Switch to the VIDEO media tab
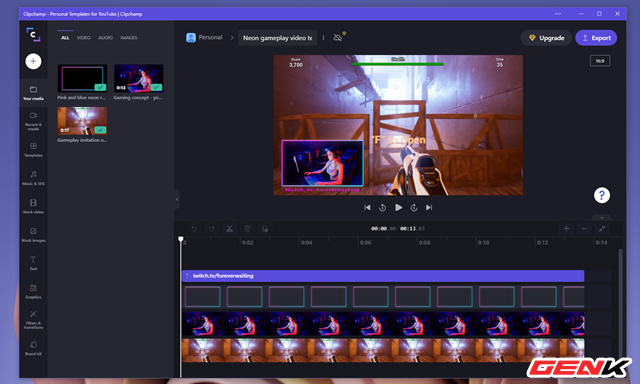This screenshot has width=640, height=384. click(84, 38)
